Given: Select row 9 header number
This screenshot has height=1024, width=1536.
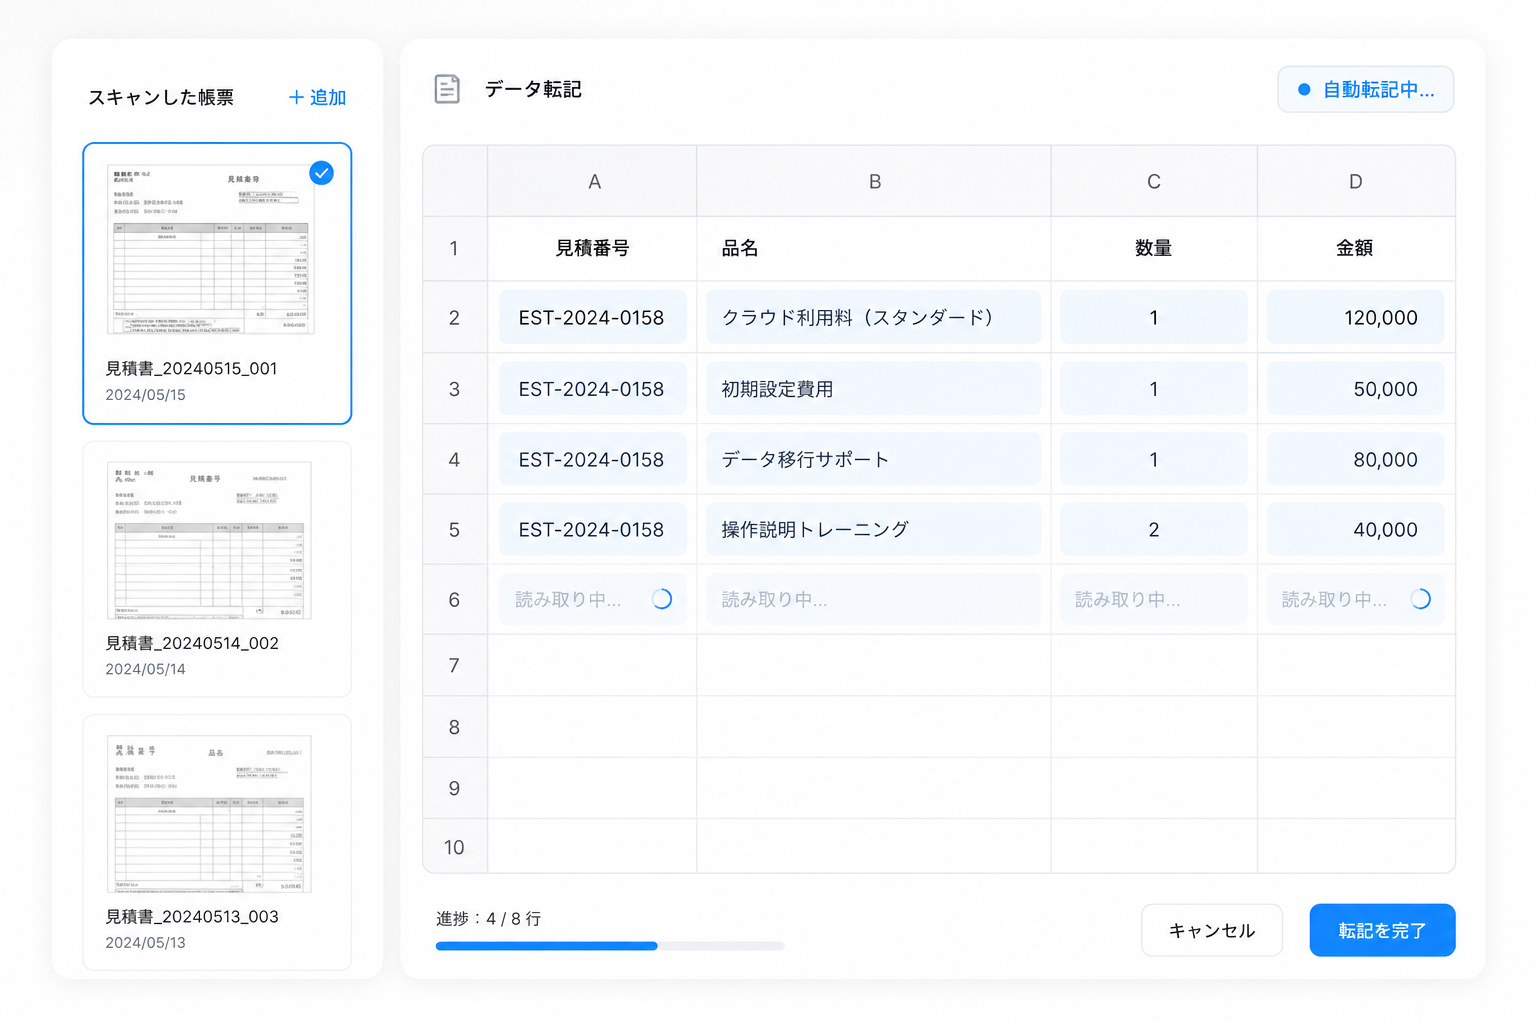Looking at the screenshot, I should click(455, 788).
